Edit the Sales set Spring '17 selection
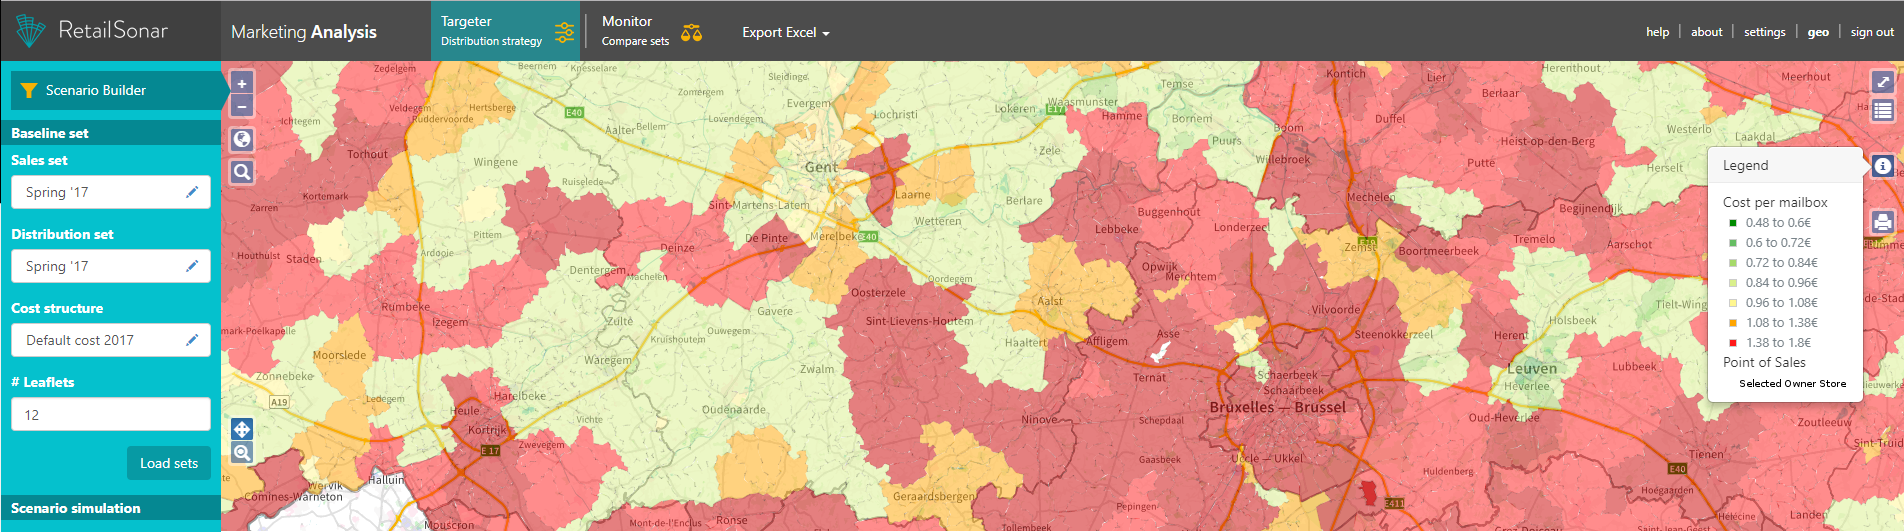1904x532 pixels. click(x=192, y=192)
